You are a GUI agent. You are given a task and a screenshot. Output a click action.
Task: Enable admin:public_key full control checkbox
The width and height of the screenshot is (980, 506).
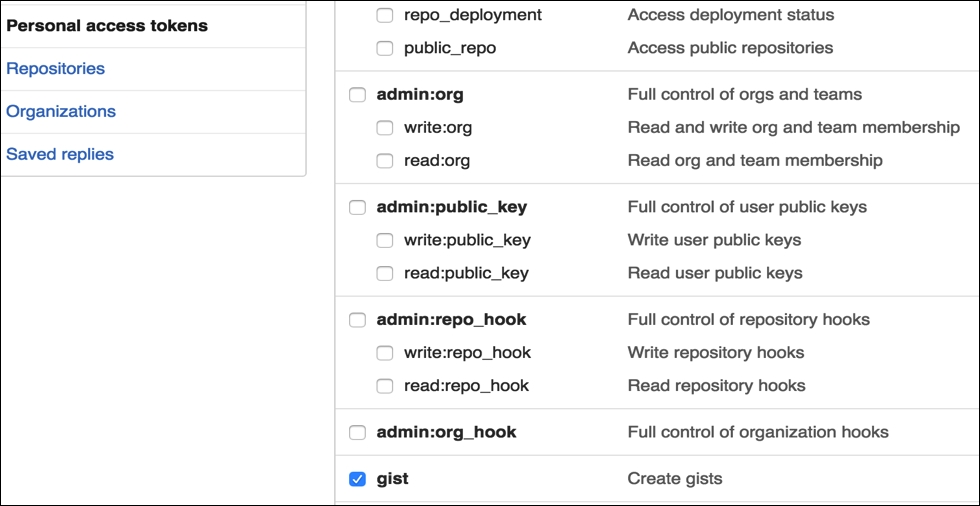pyautogui.click(x=357, y=208)
